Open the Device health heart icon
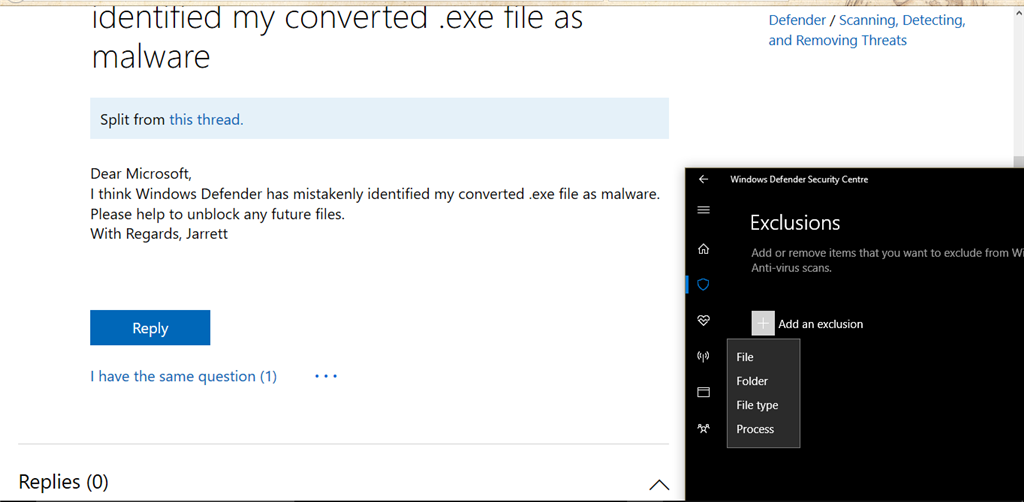The image size is (1024, 502). tap(703, 321)
